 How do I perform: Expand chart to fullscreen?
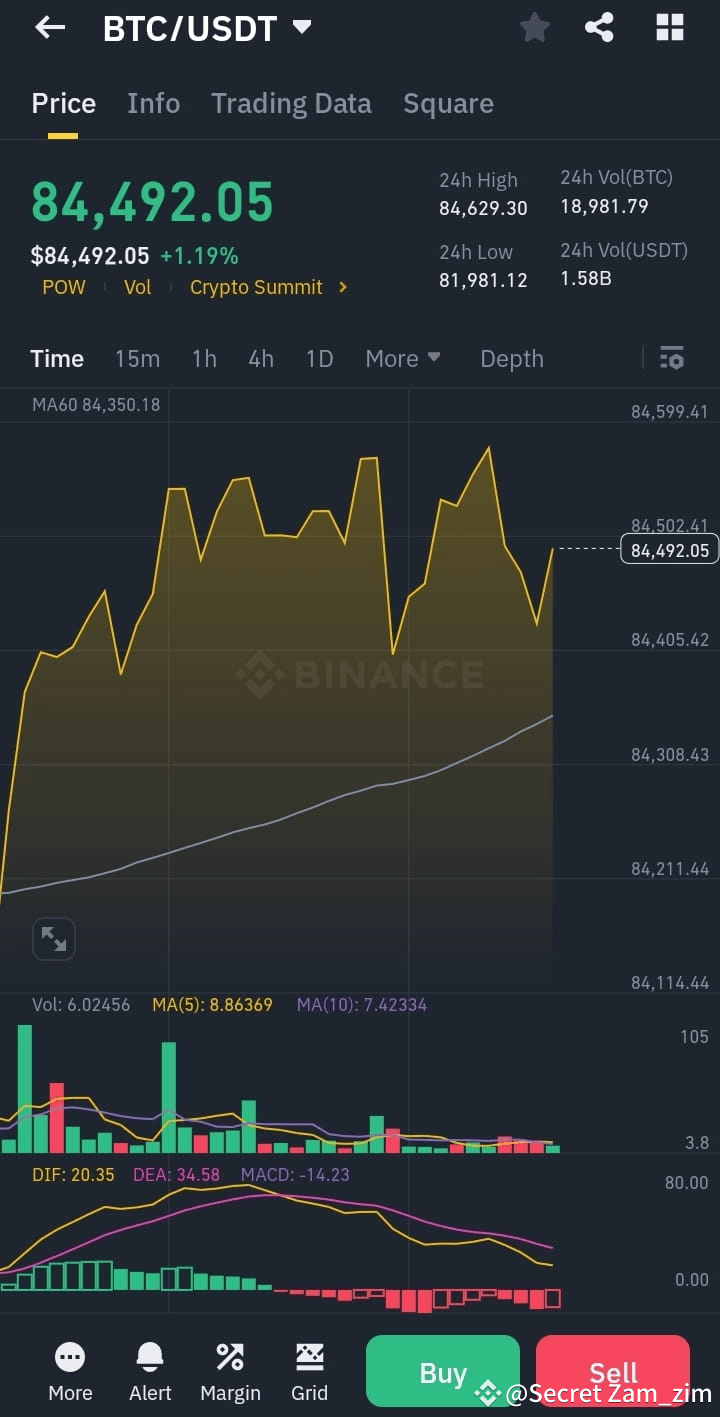54,939
